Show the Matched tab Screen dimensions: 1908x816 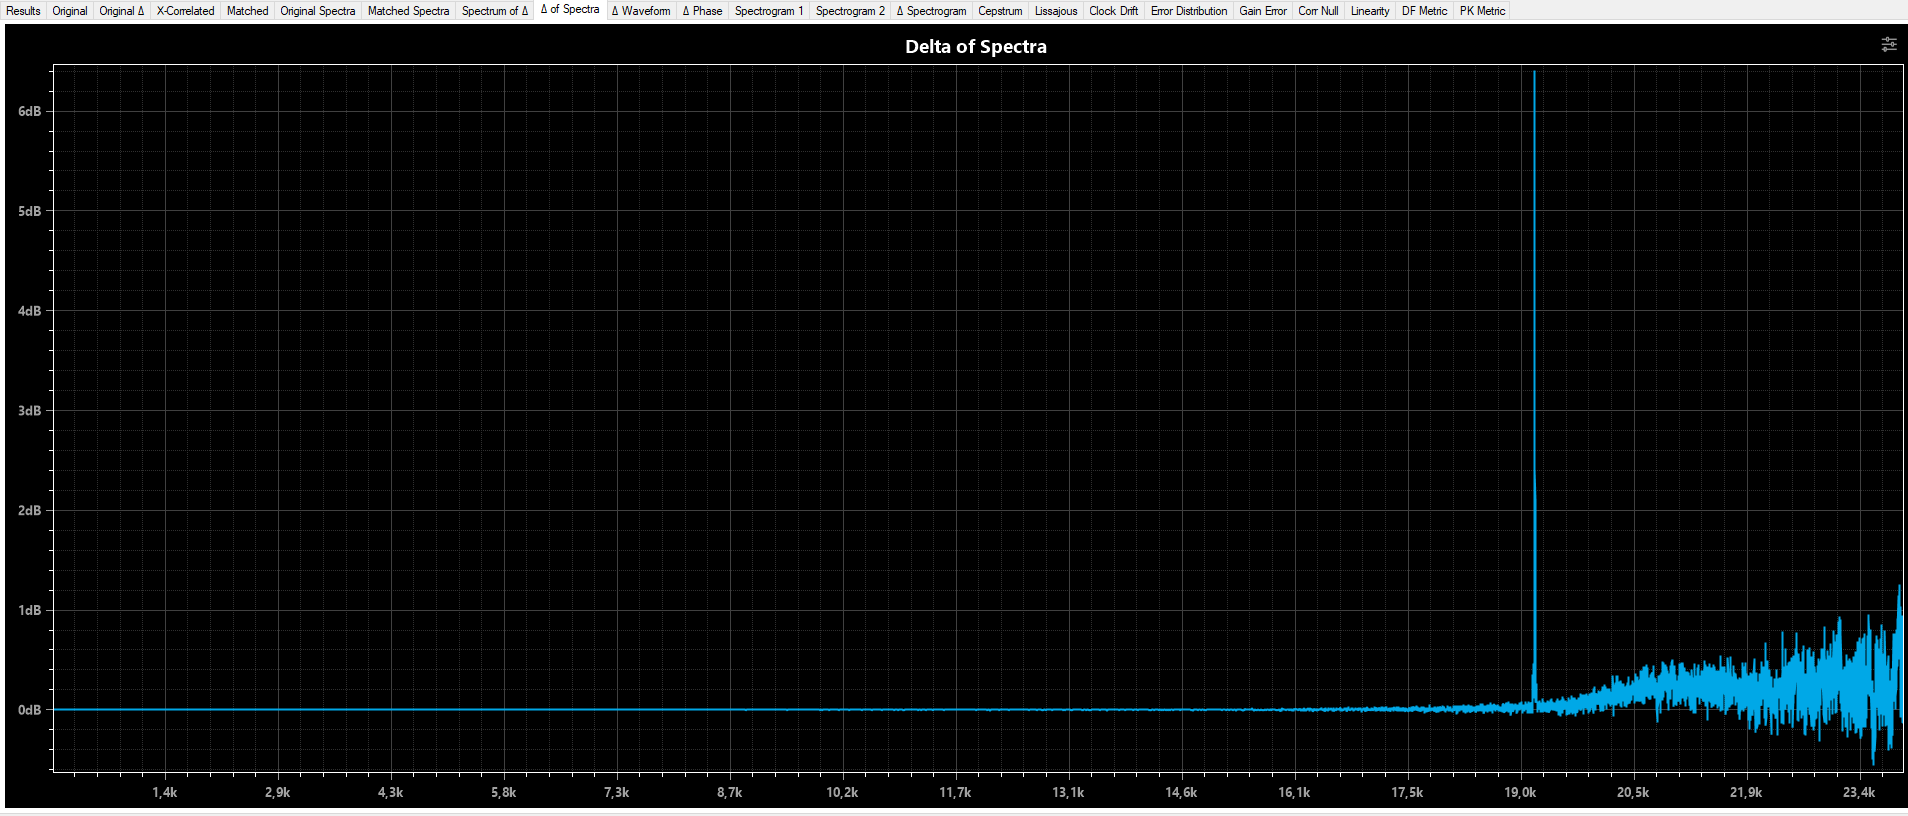pos(247,11)
